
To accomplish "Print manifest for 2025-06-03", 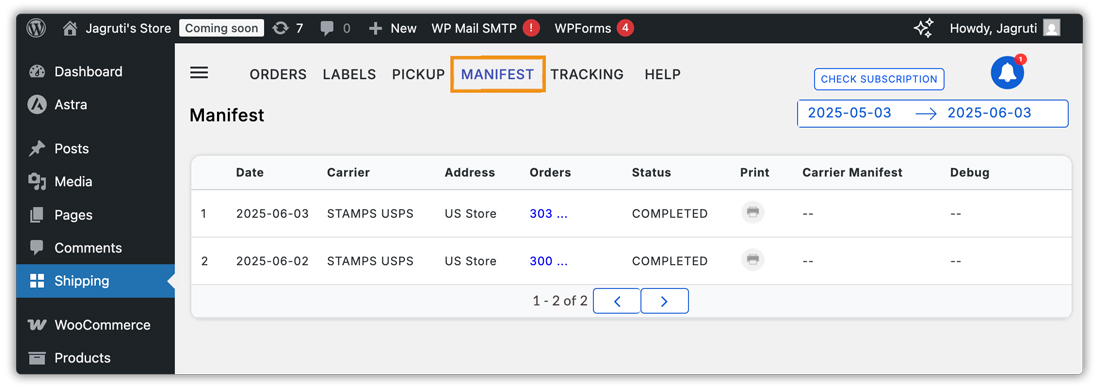I will (753, 212).
